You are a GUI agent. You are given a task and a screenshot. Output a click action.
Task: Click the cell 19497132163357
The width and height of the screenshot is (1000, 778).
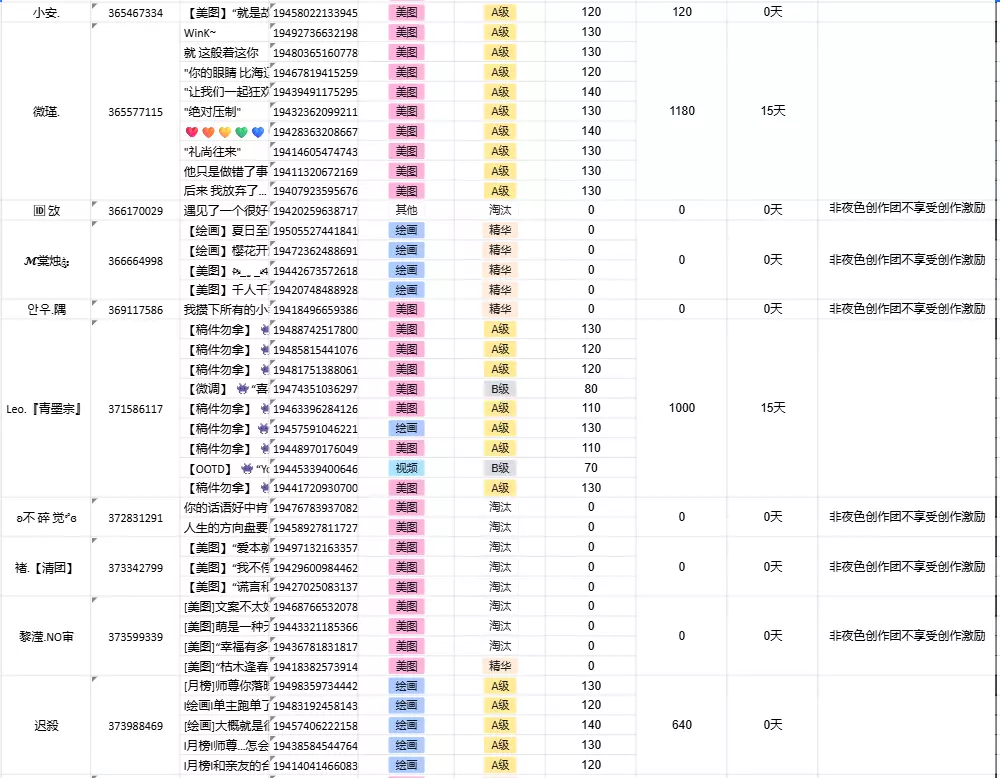[314, 548]
